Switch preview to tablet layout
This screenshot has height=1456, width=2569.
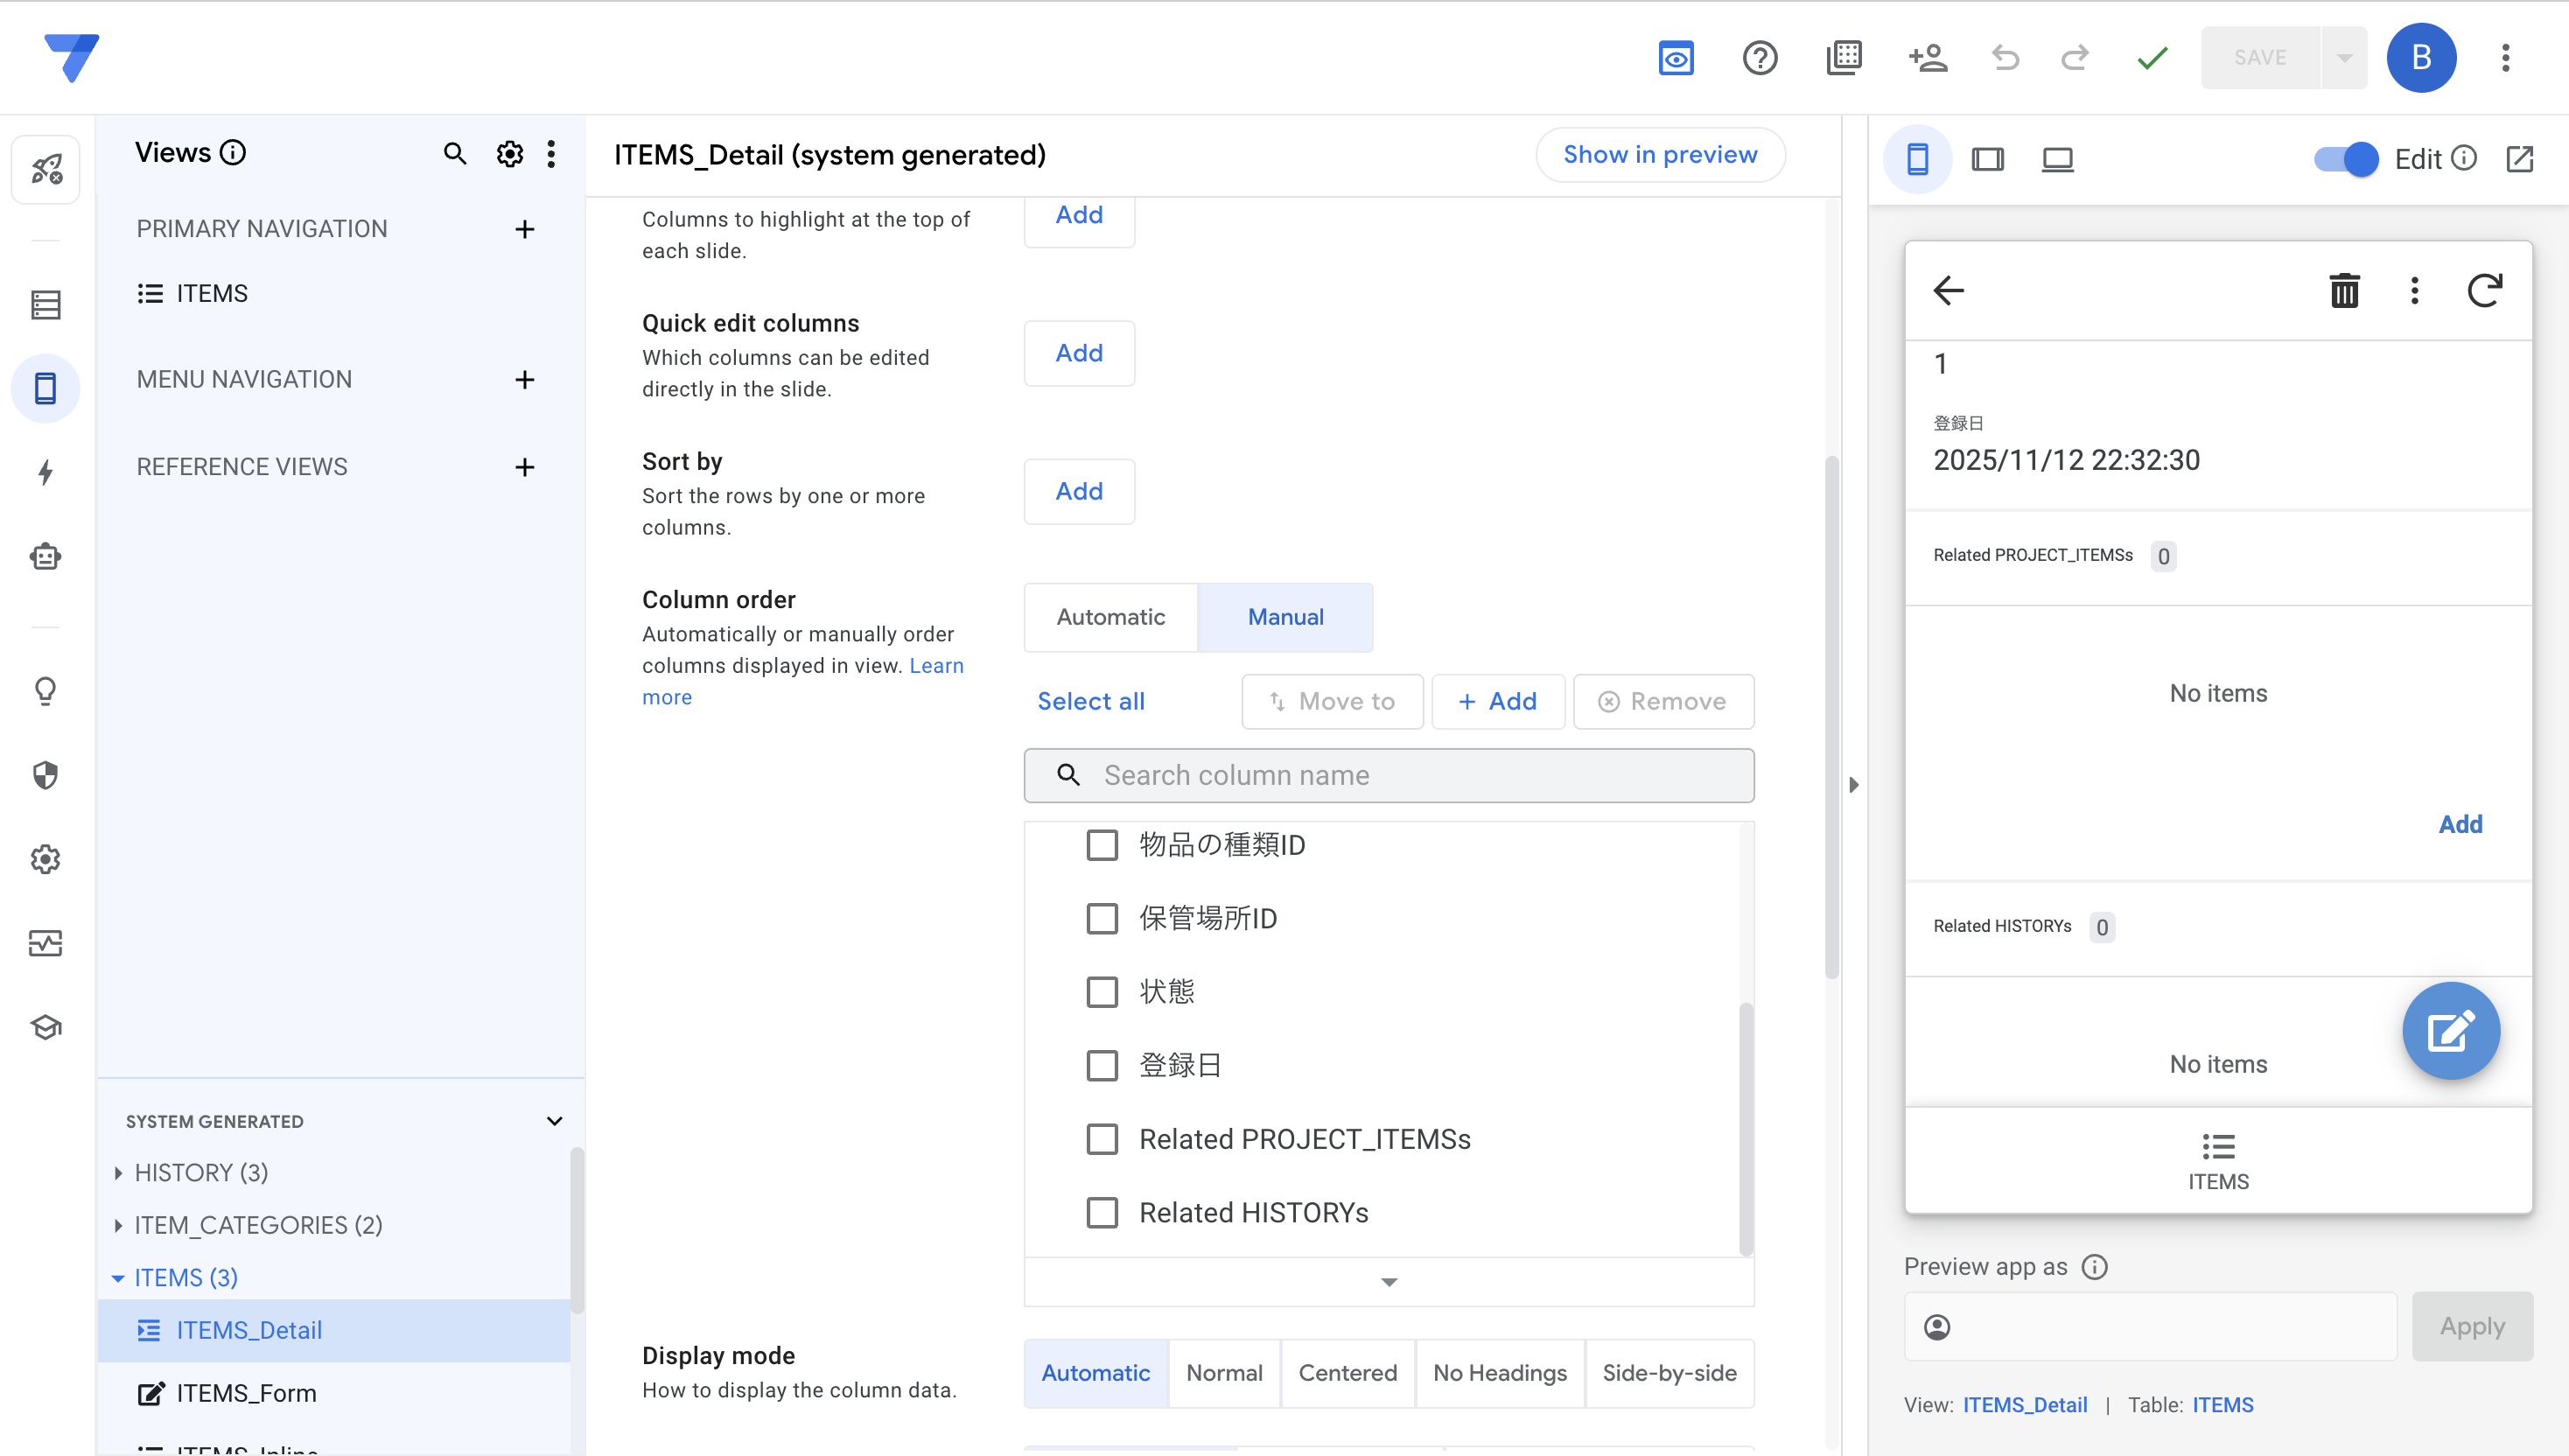(1987, 159)
